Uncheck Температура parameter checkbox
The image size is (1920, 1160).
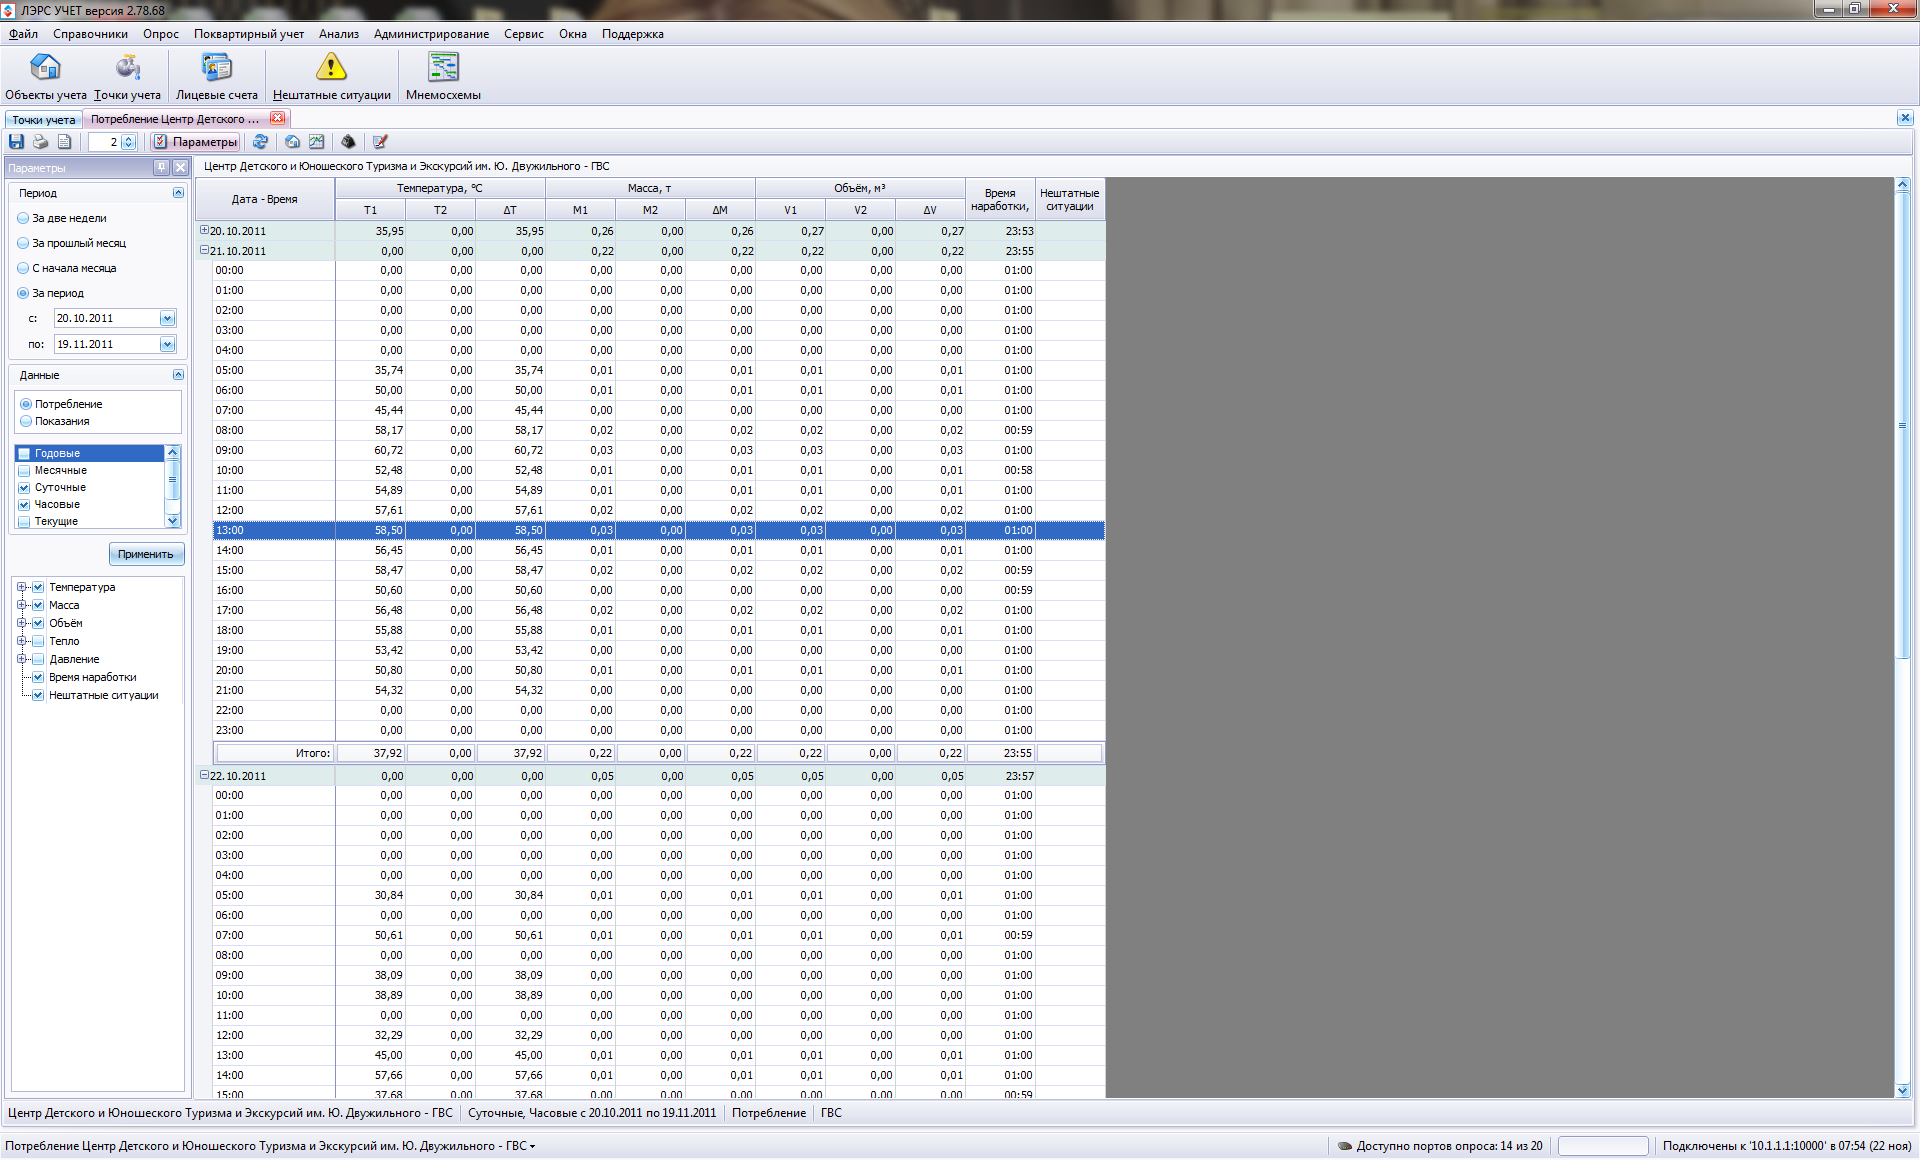38,587
